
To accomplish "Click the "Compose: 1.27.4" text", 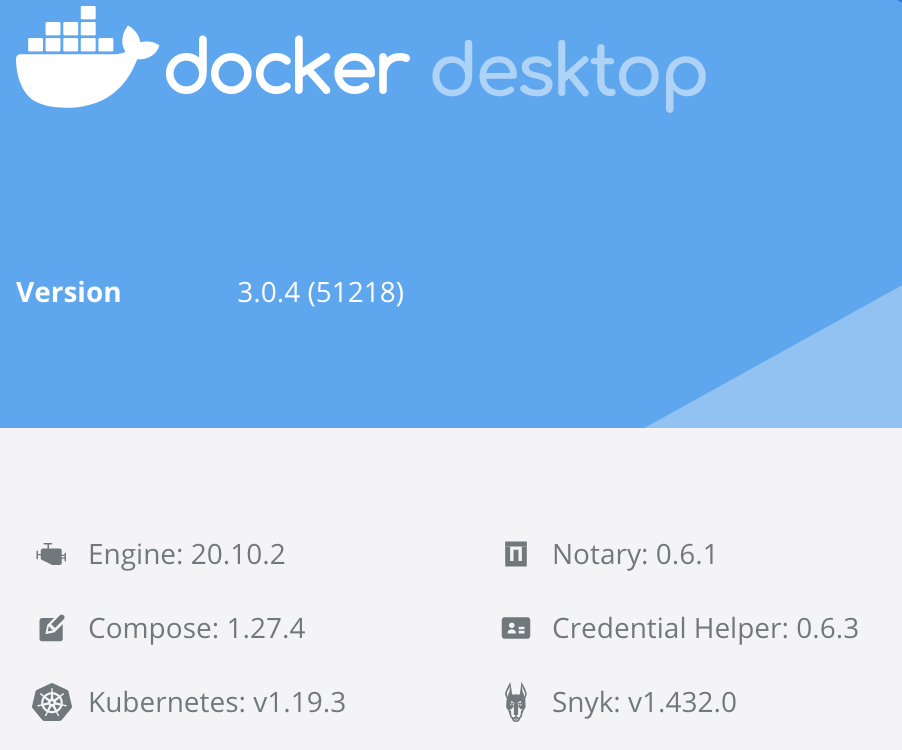I will click(x=197, y=628).
